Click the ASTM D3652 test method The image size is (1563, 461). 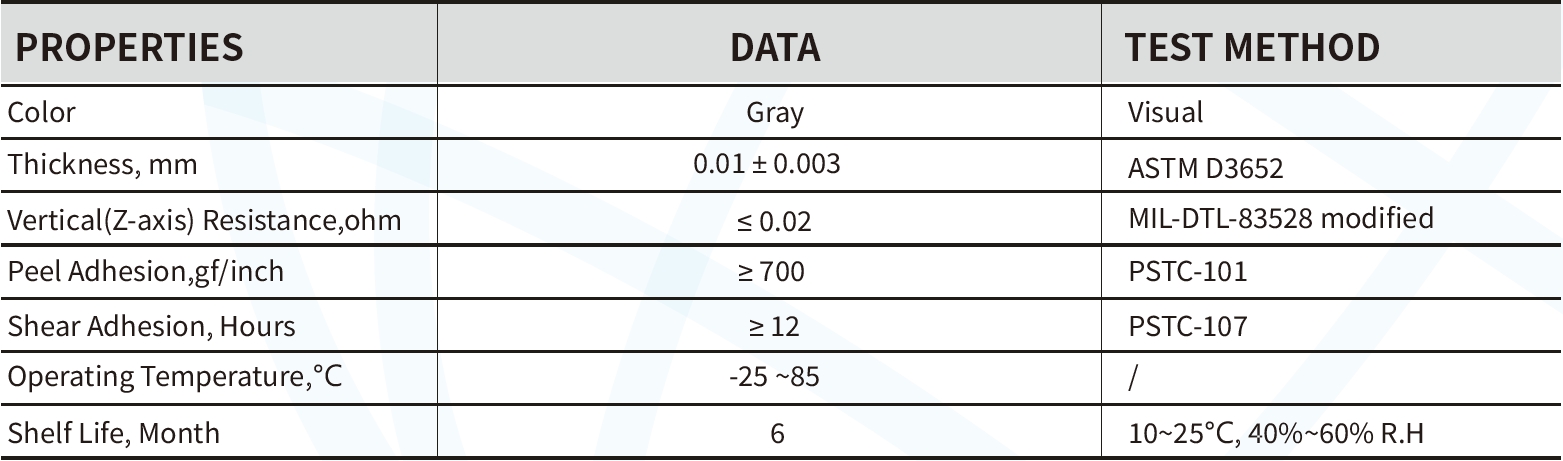point(1205,167)
